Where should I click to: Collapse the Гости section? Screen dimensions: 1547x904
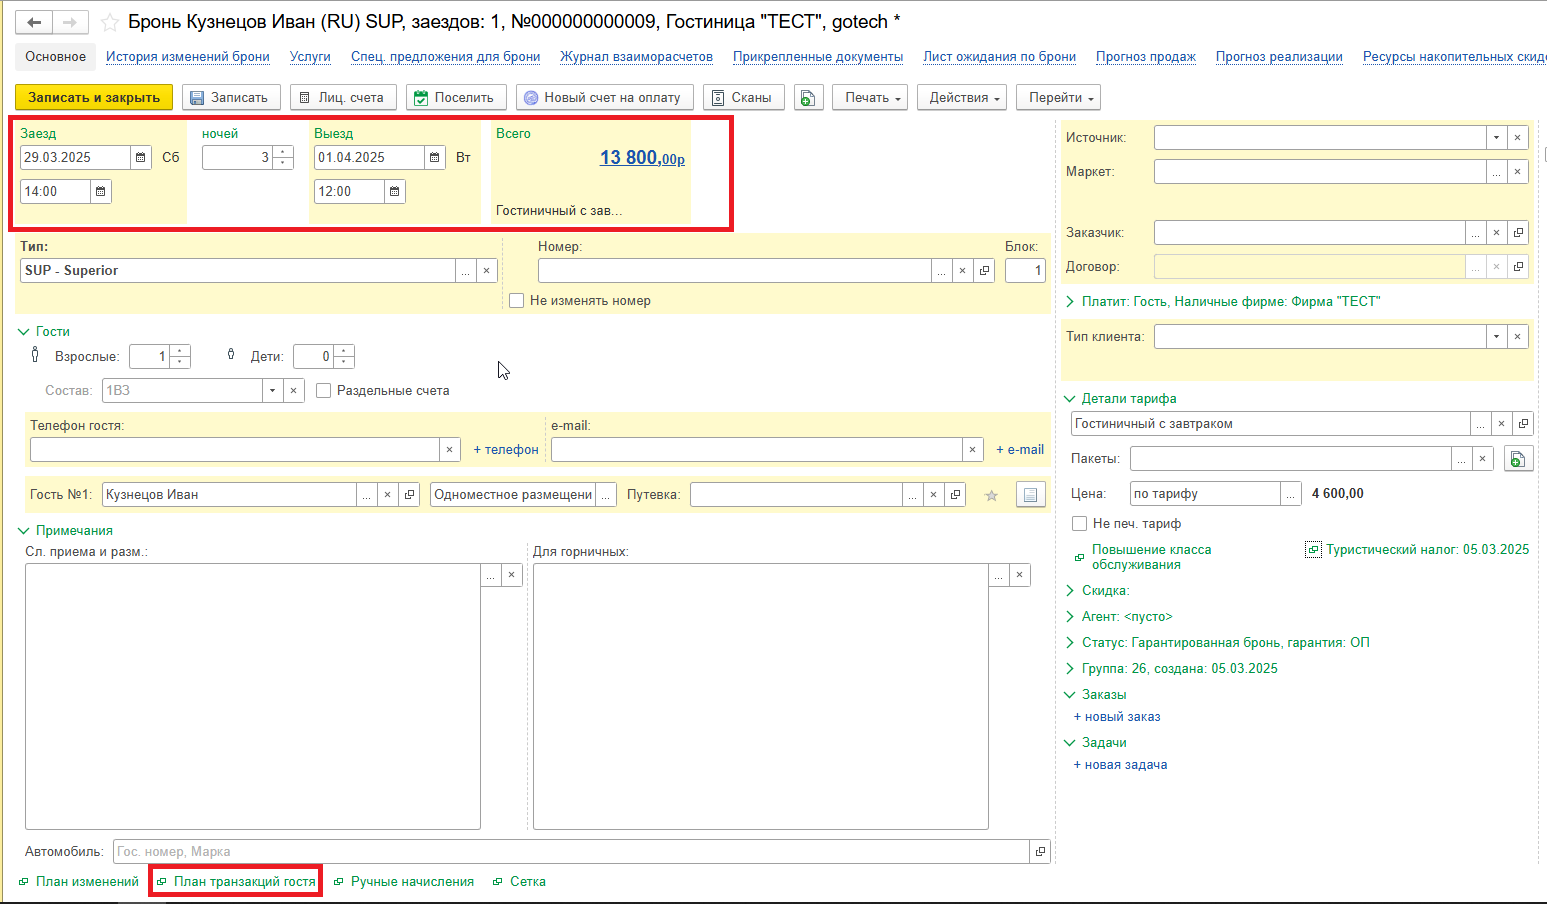[x=24, y=331]
